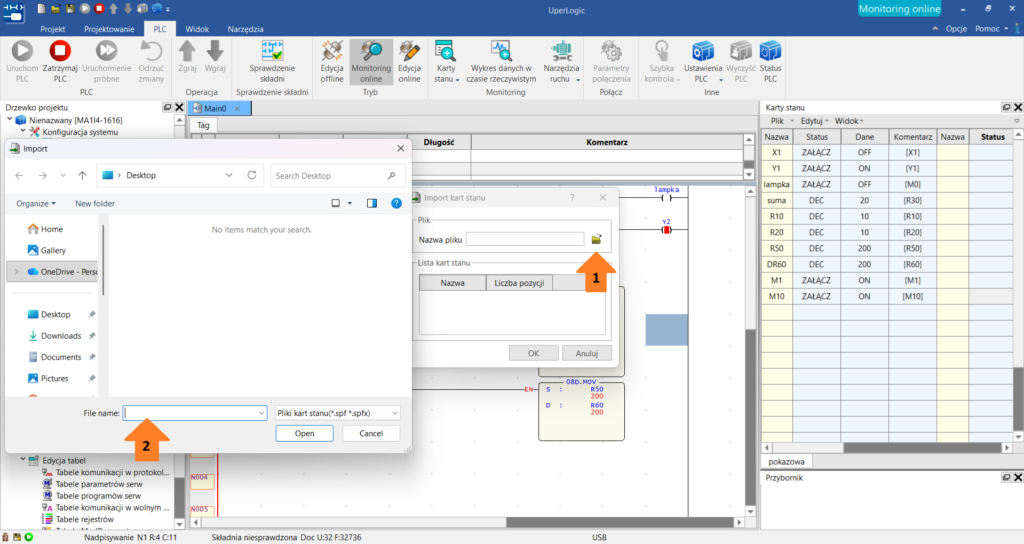Collapse Edycja tabel tree node
The width and height of the screenshot is (1024, 544).
point(23,460)
